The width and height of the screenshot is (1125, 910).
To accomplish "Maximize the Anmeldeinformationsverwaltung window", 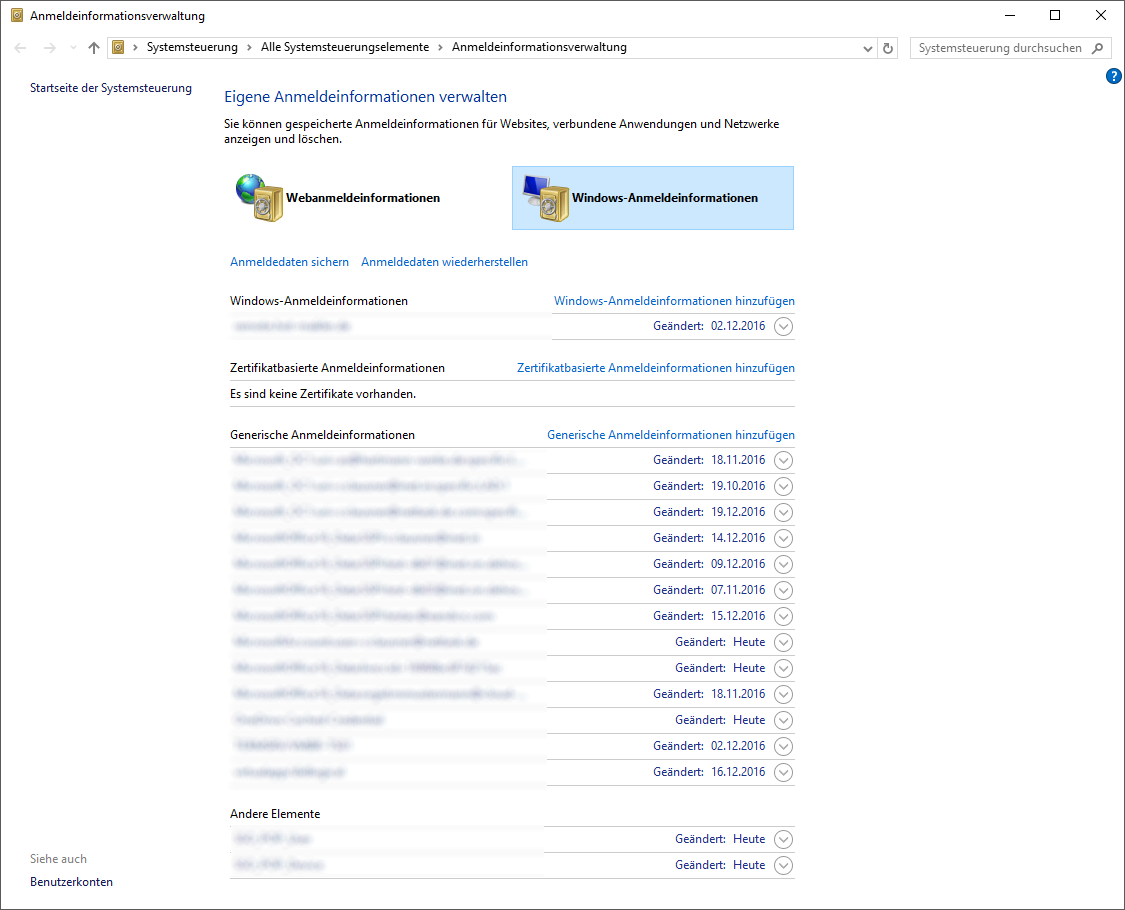I will tap(1055, 15).
